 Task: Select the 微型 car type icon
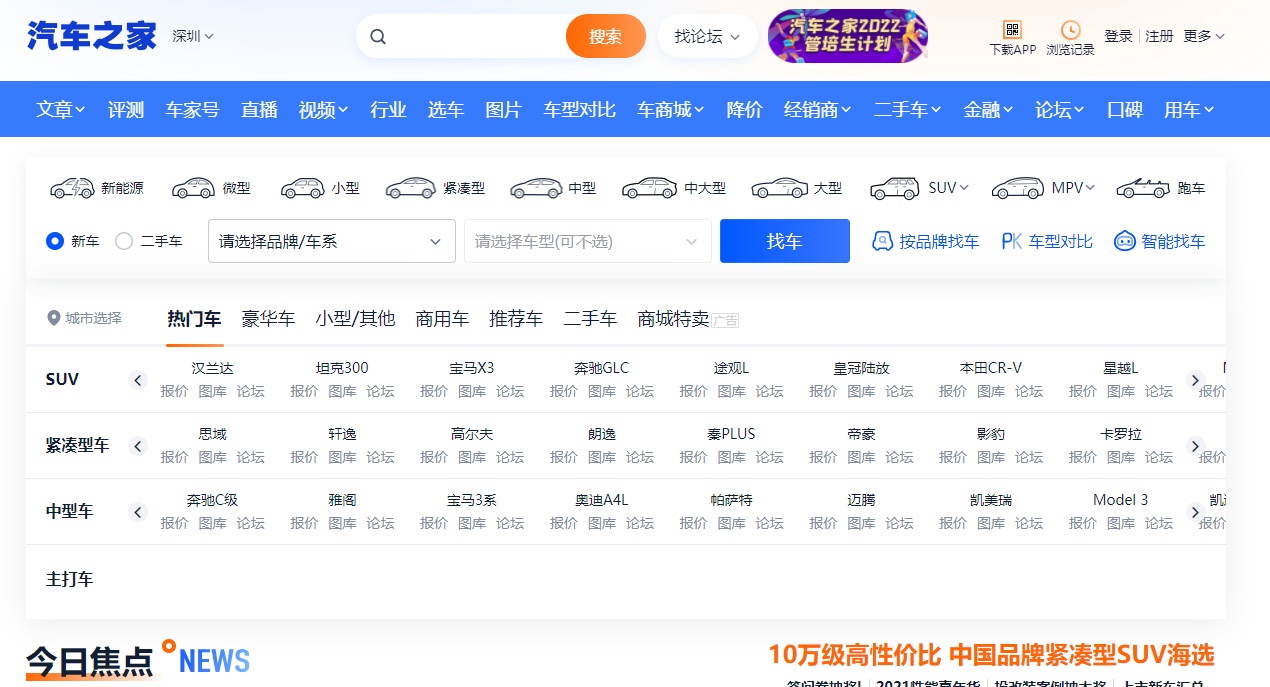pos(193,188)
